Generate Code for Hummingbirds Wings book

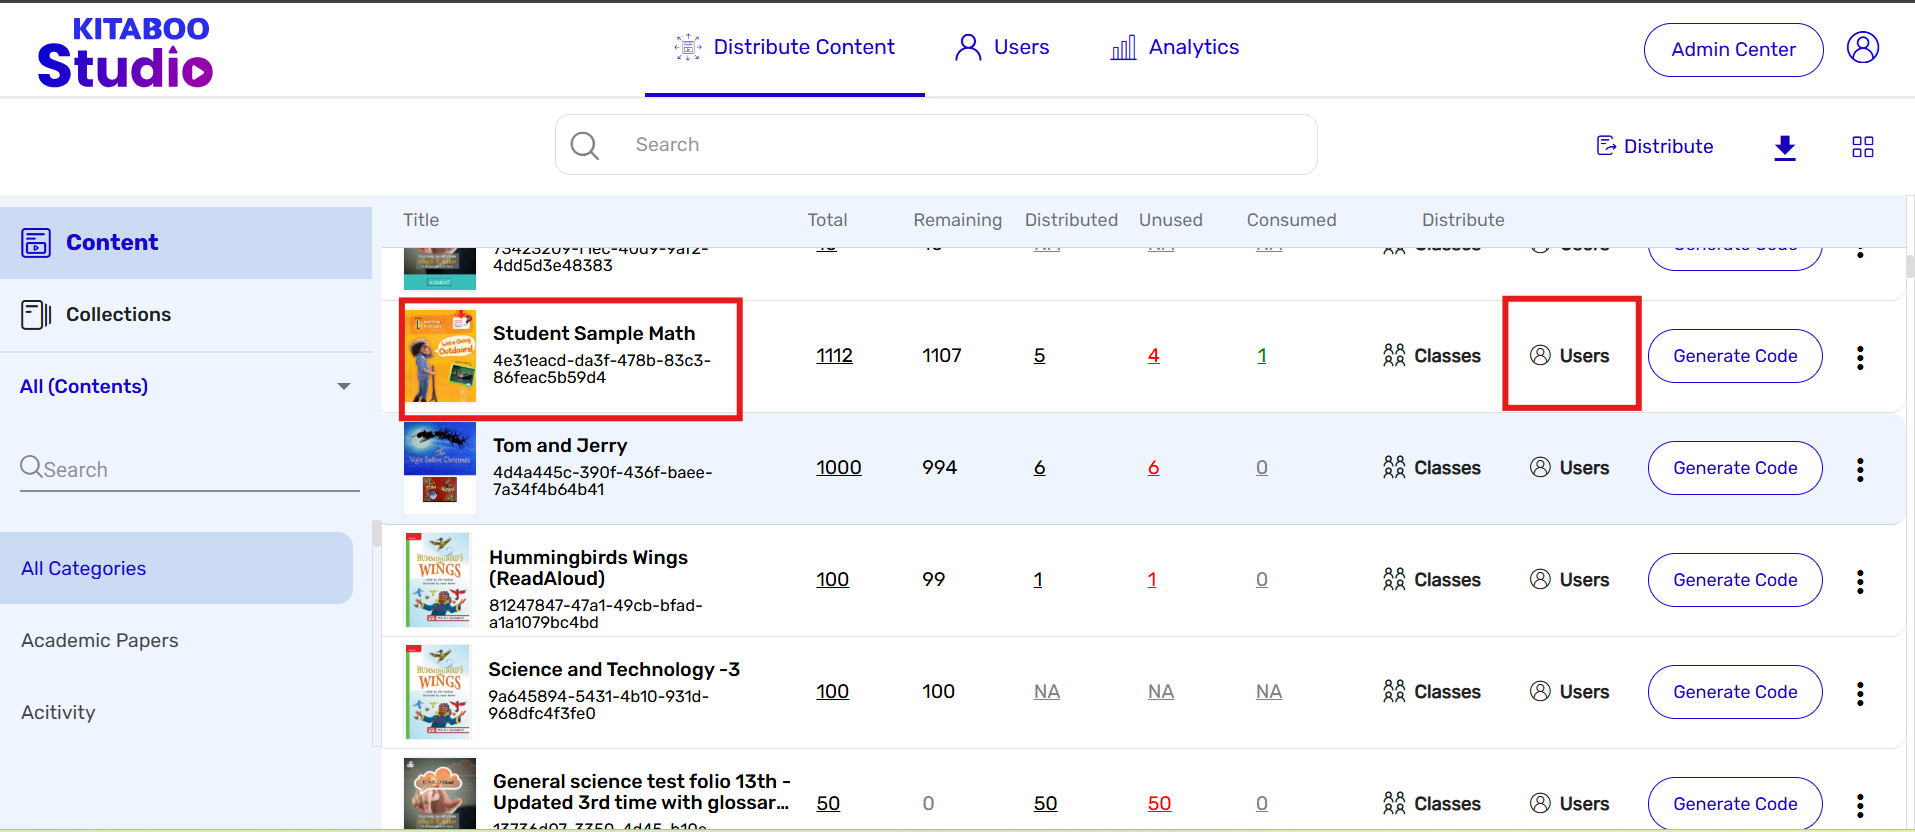[1735, 580]
